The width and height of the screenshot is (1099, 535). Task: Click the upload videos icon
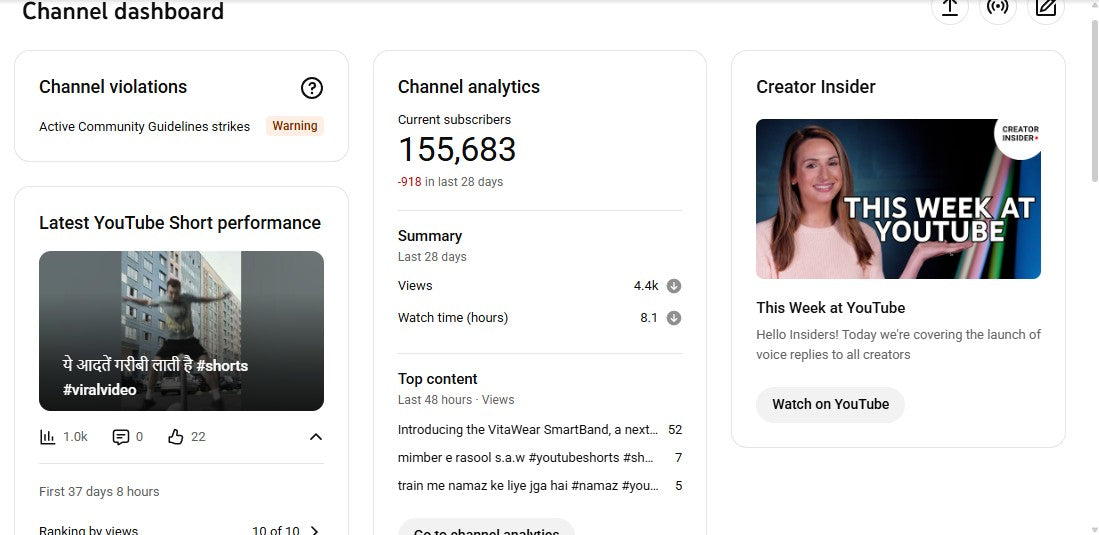(x=950, y=8)
